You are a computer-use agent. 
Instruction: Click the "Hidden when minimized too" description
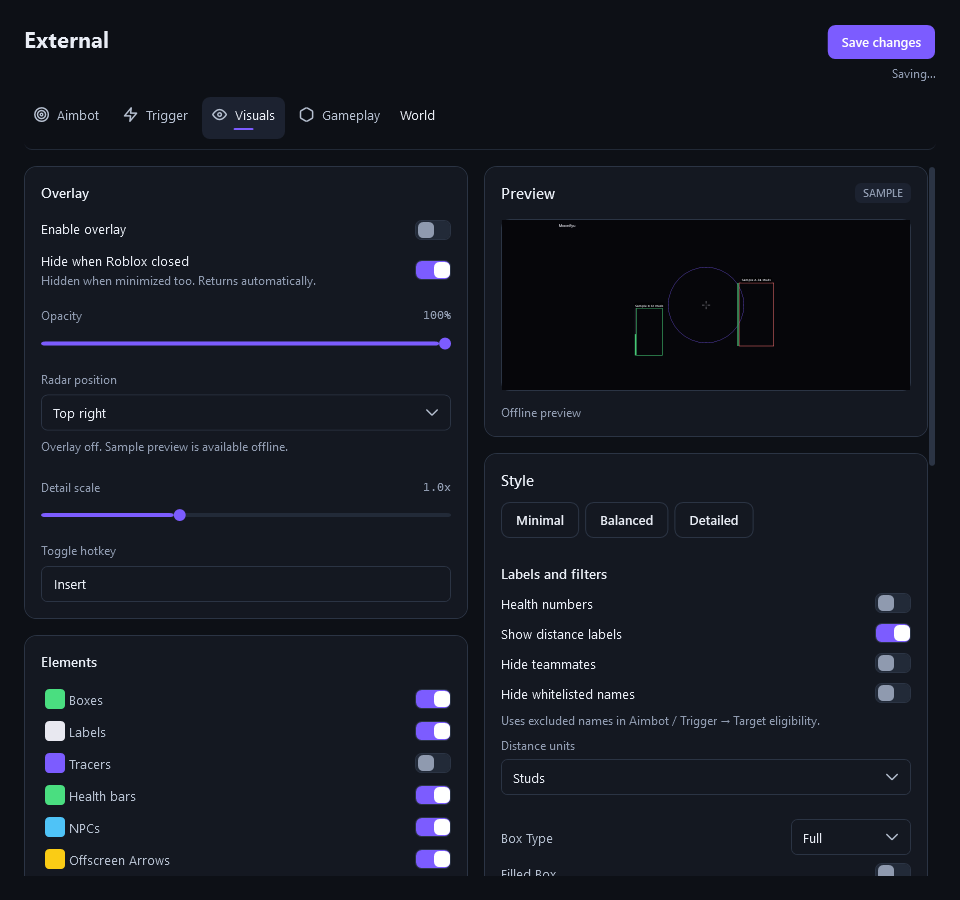[x=178, y=281]
